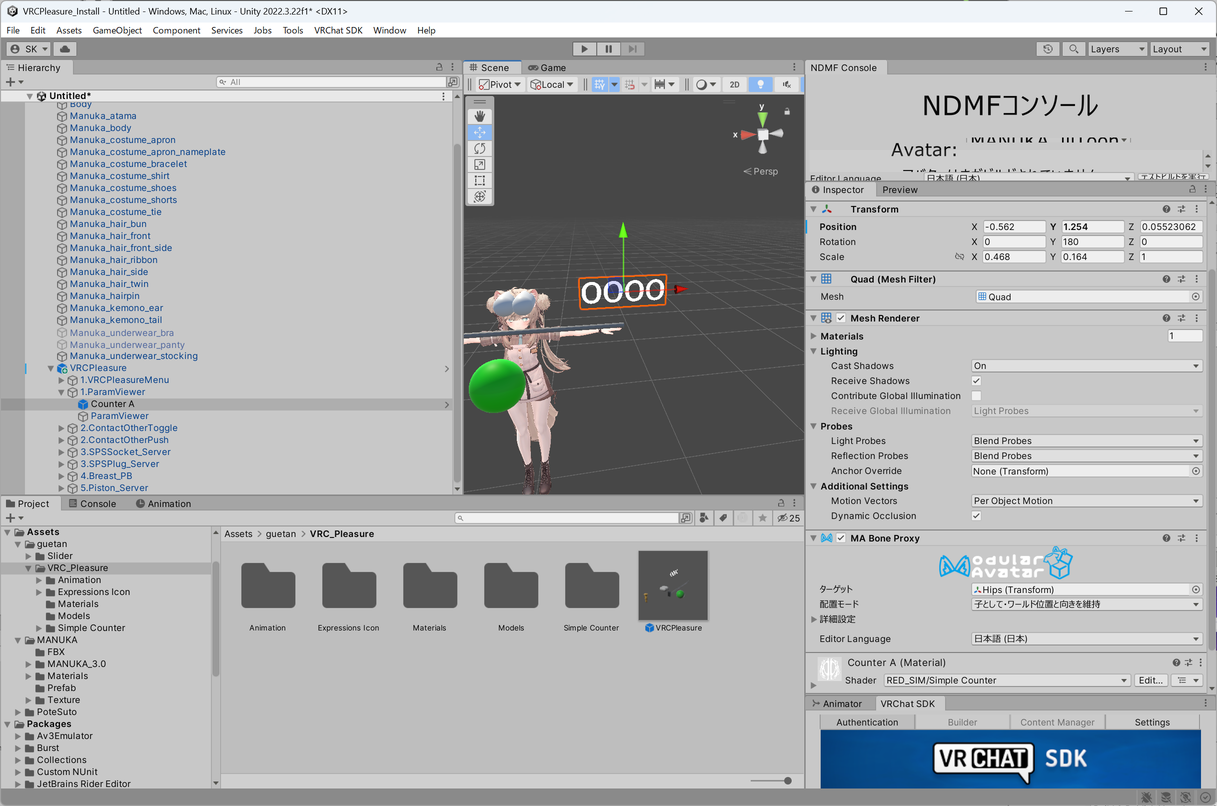The height and width of the screenshot is (806, 1217).
Task: Click the Pause button
Action: click(x=609, y=49)
